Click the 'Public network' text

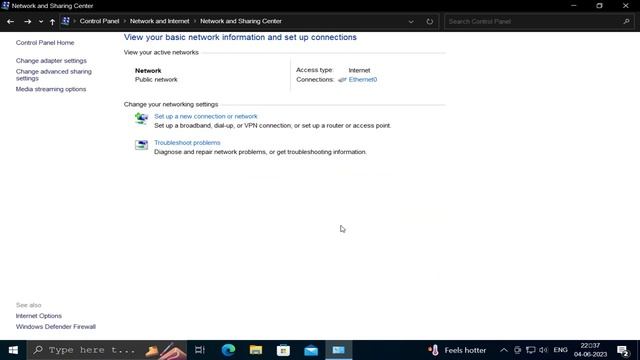(156, 80)
